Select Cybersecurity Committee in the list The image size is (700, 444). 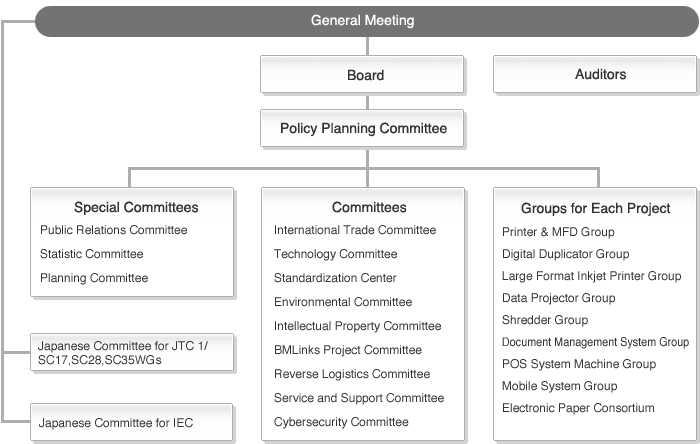(x=341, y=422)
